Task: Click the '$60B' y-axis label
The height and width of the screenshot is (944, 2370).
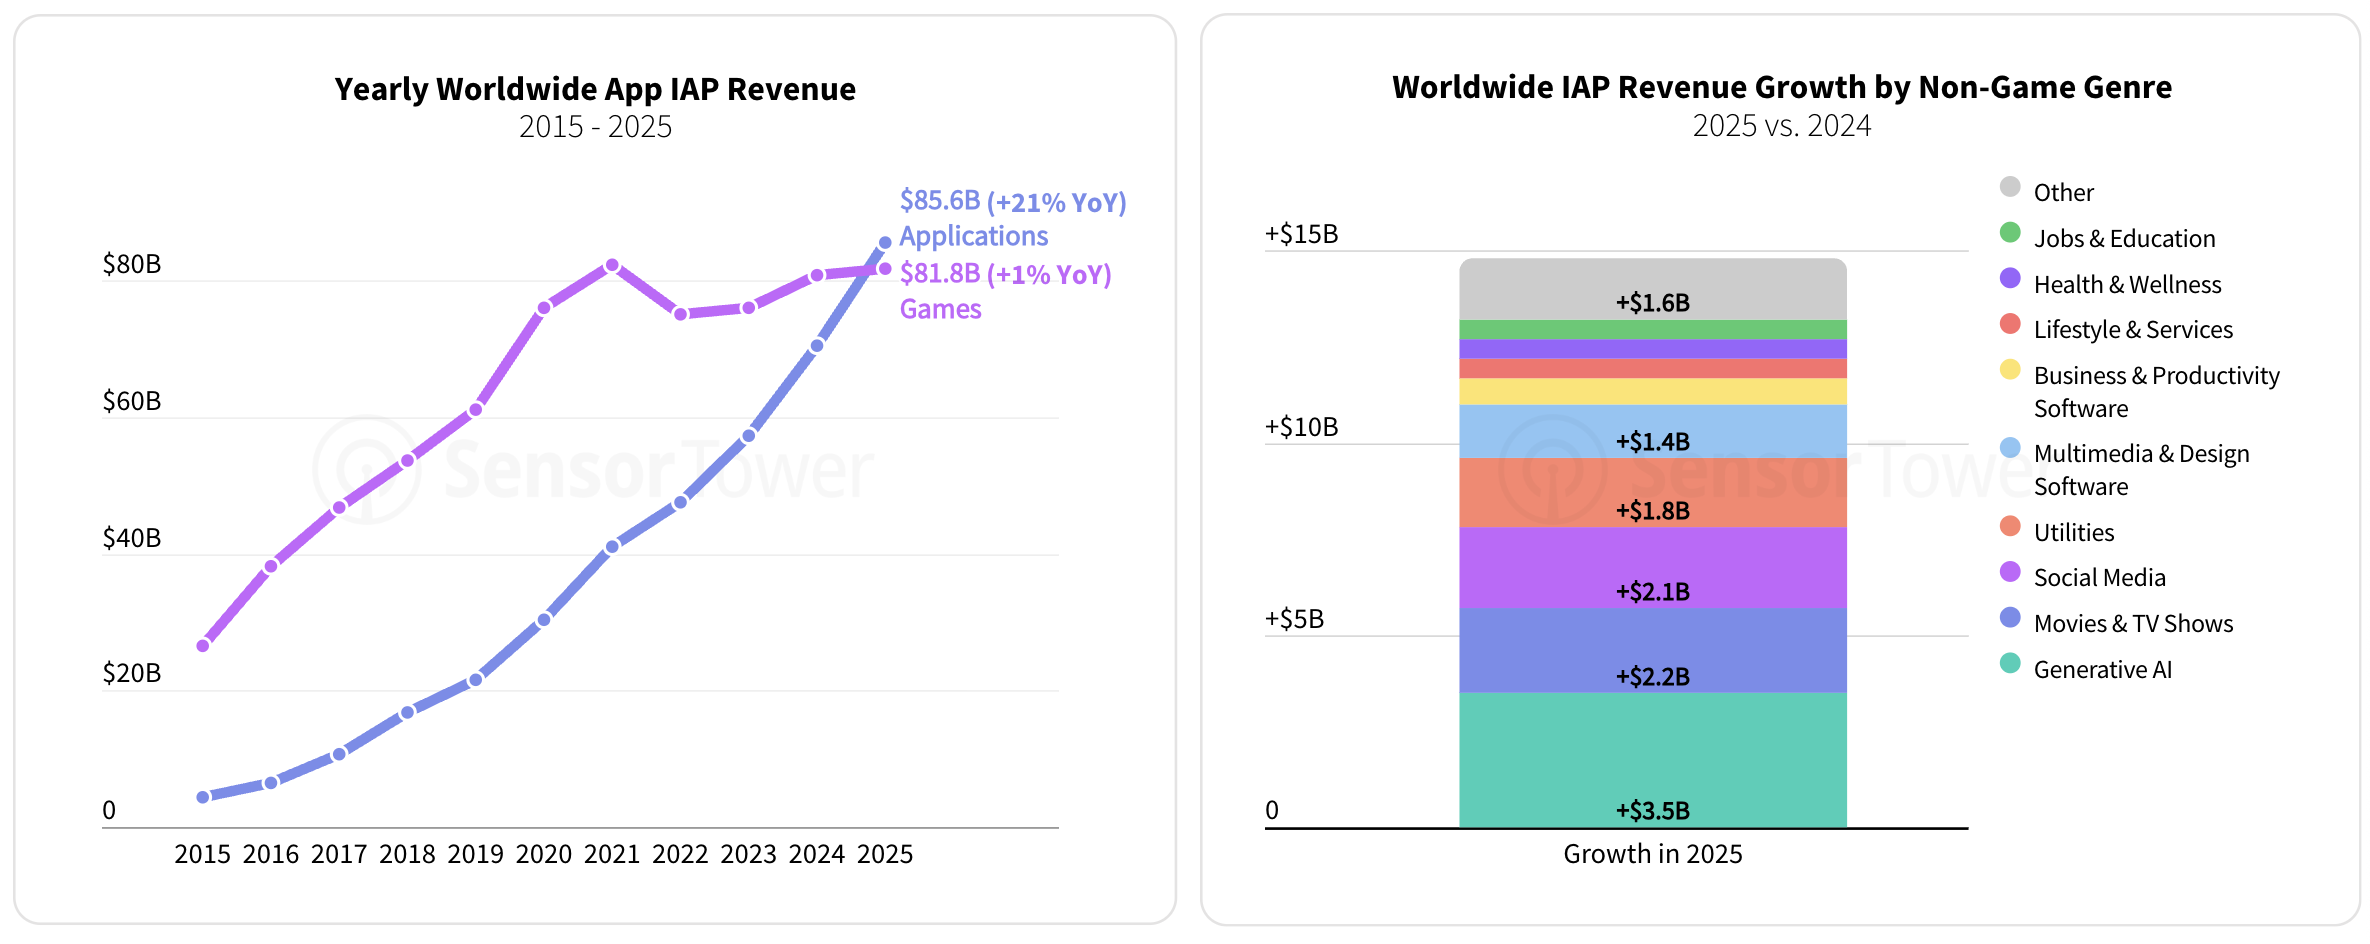Action: (x=132, y=401)
